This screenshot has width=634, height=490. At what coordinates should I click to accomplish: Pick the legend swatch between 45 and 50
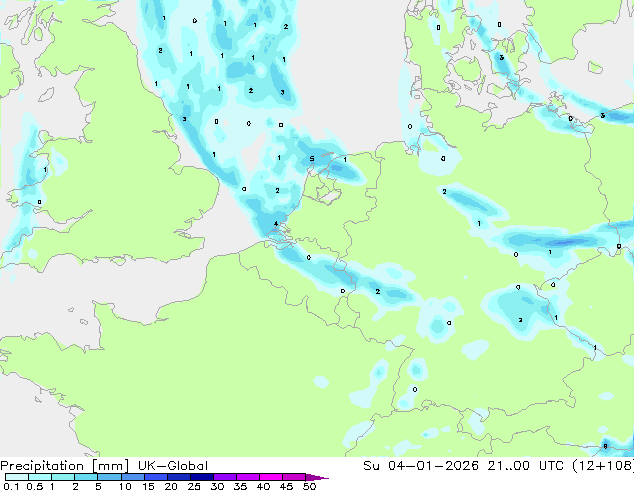click(x=294, y=477)
